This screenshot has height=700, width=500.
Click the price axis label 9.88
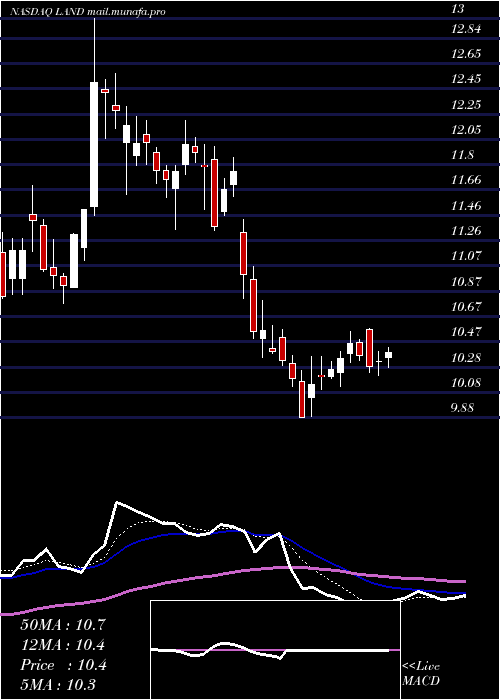point(463,408)
